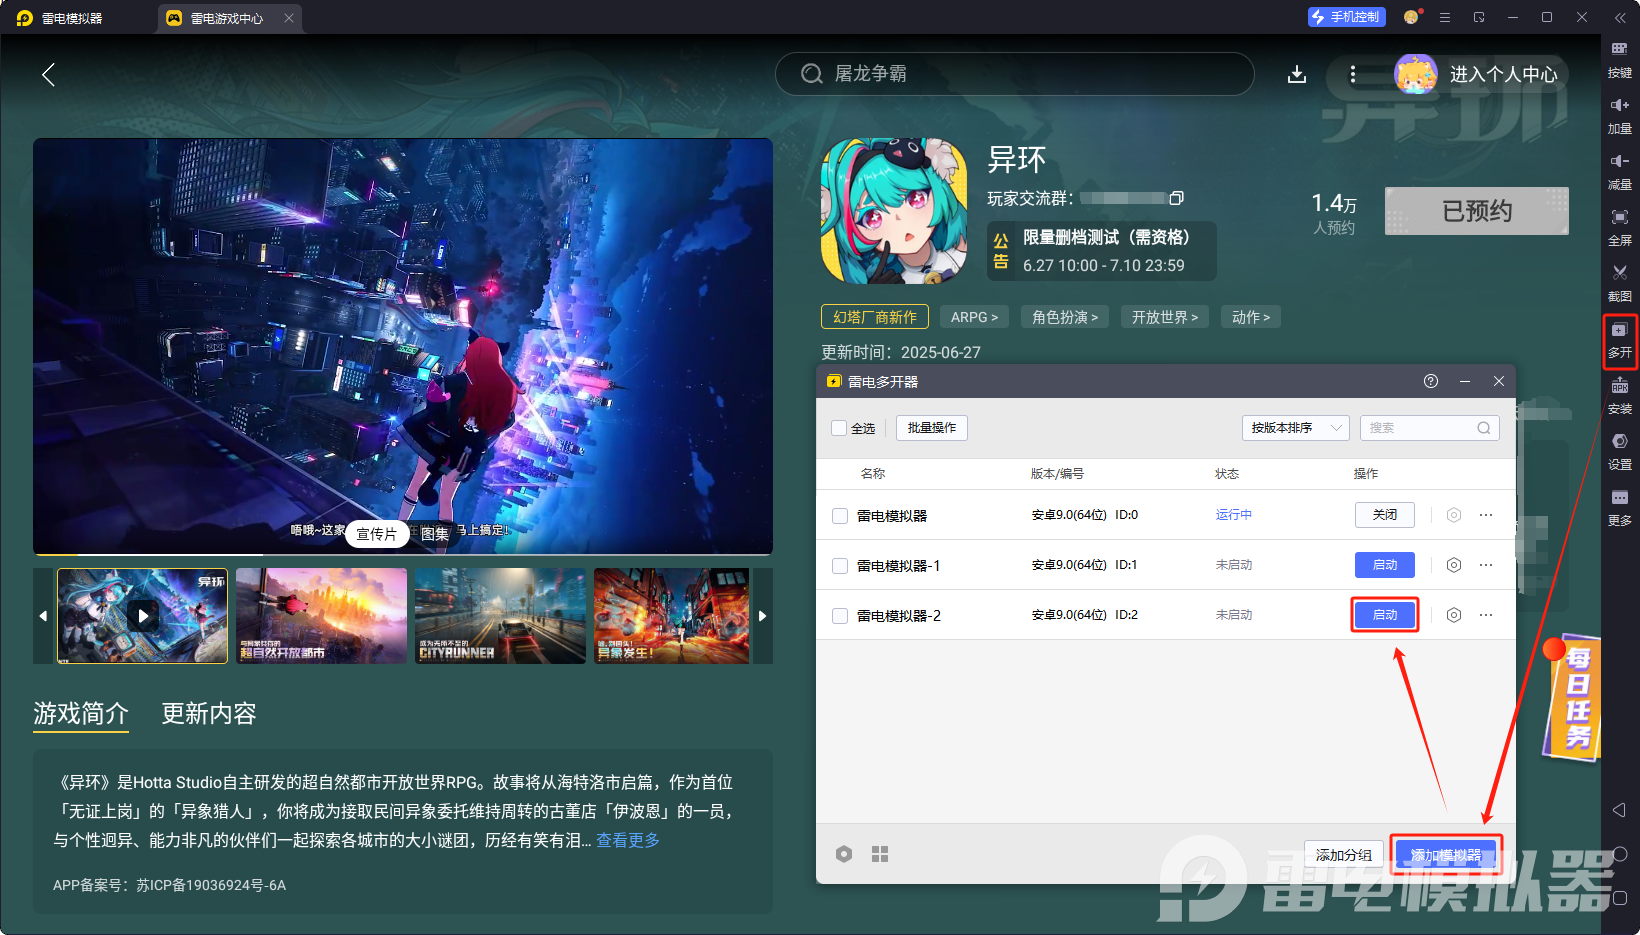The height and width of the screenshot is (935, 1640).
Task: Show next screenshots with right arrow
Action: 762,616
